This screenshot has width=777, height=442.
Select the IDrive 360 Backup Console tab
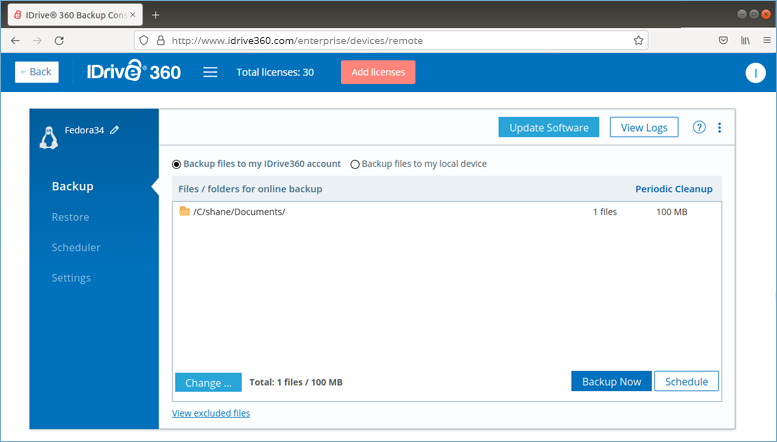tap(75, 15)
